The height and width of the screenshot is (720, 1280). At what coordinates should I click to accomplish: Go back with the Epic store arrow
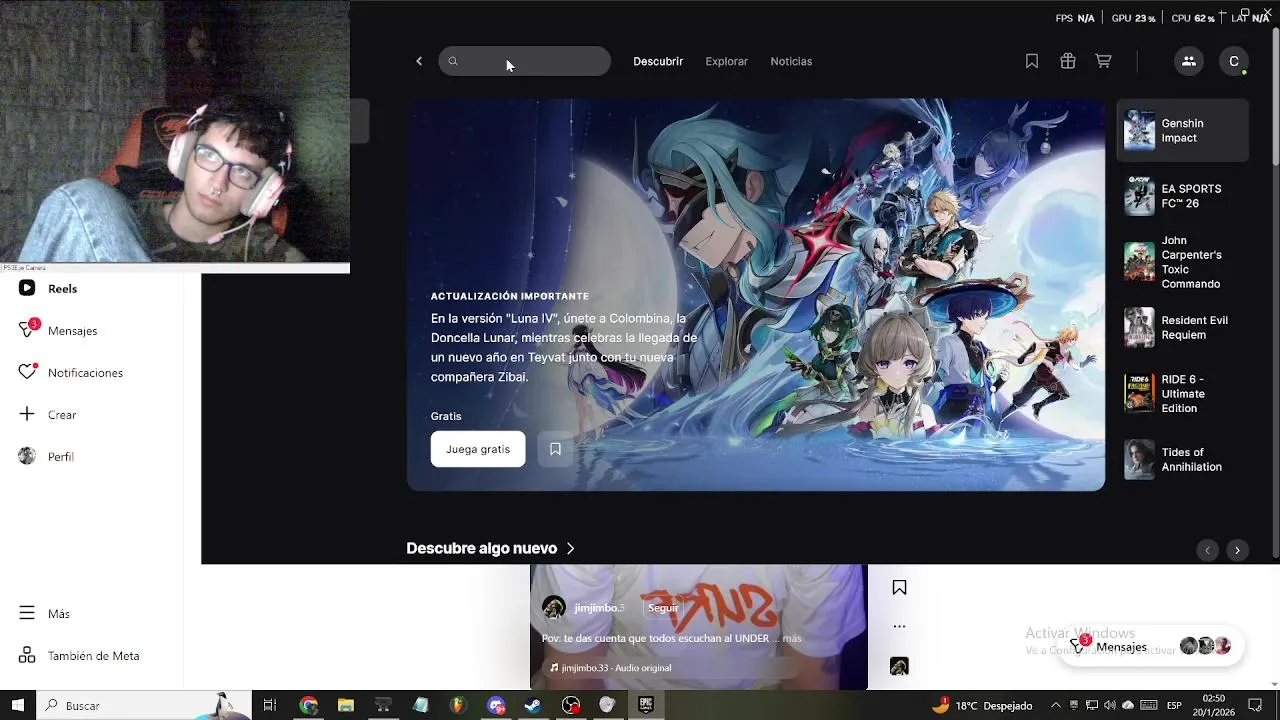pyautogui.click(x=419, y=61)
